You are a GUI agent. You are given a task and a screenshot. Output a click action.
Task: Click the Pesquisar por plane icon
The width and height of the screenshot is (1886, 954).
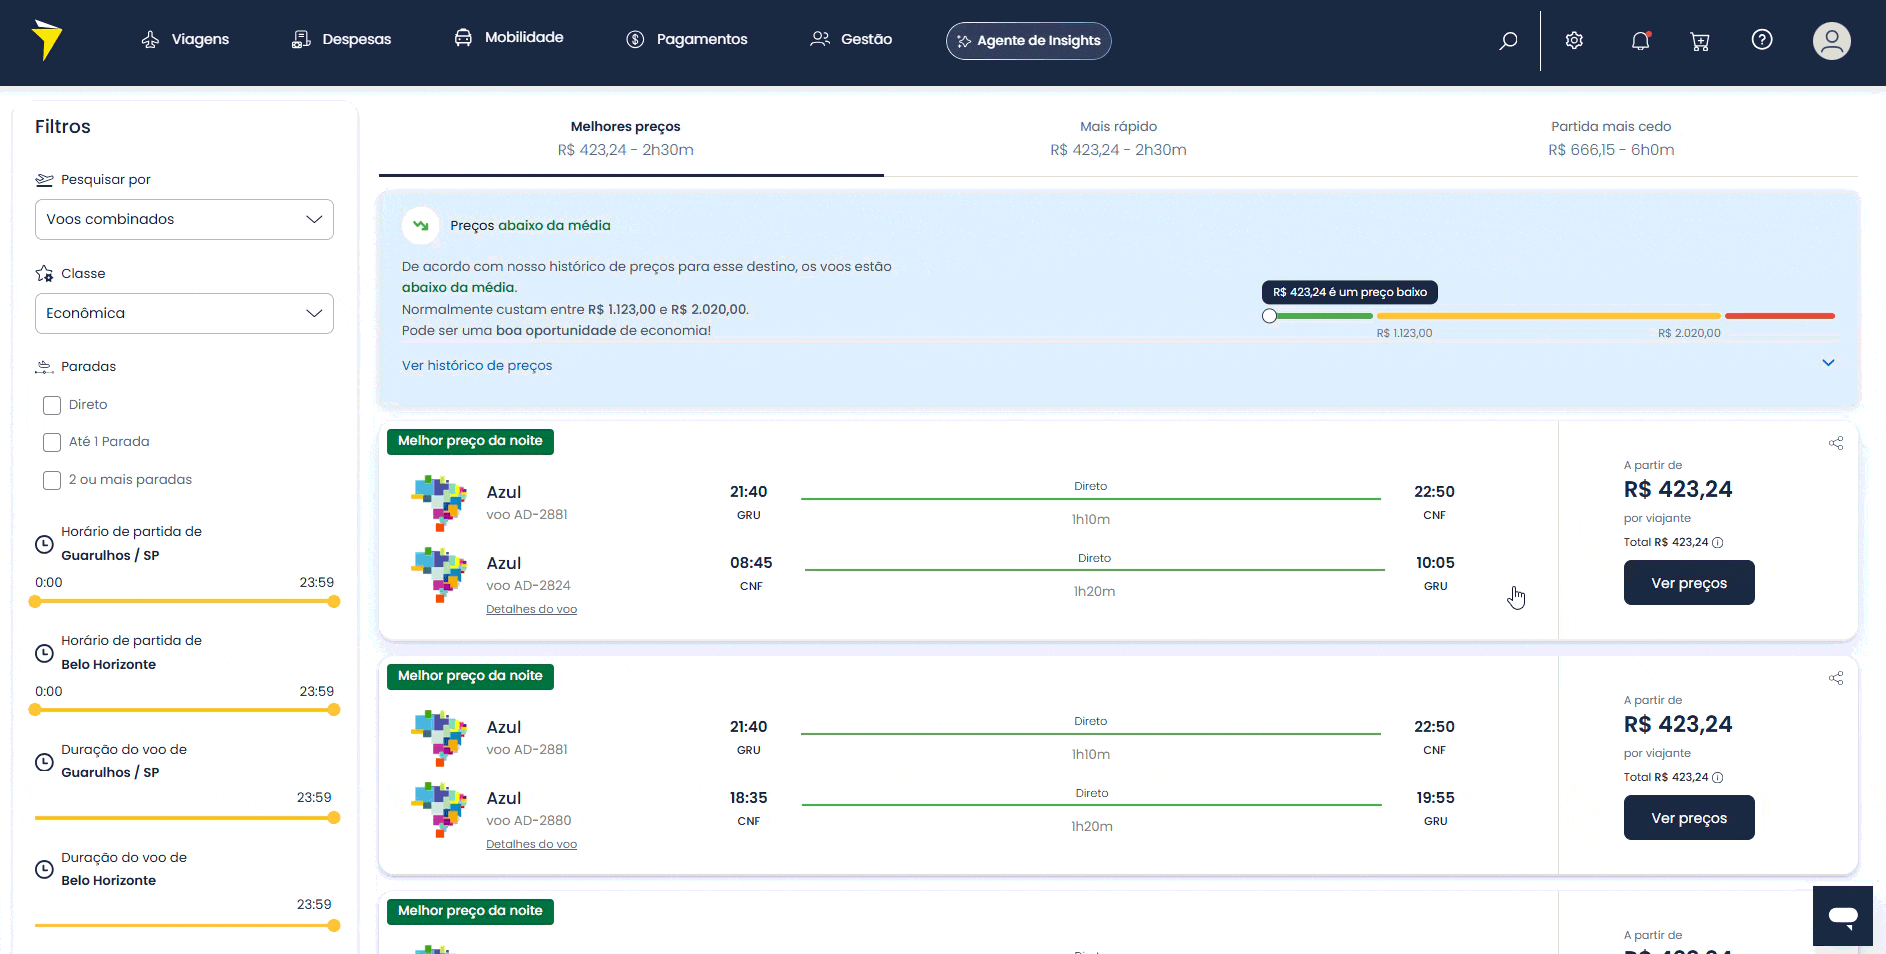44,180
